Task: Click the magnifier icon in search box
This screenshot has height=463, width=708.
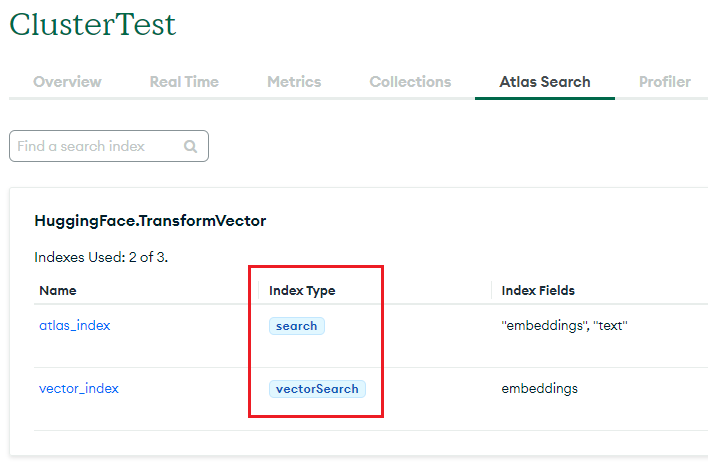Action: (x=191, y=146)
